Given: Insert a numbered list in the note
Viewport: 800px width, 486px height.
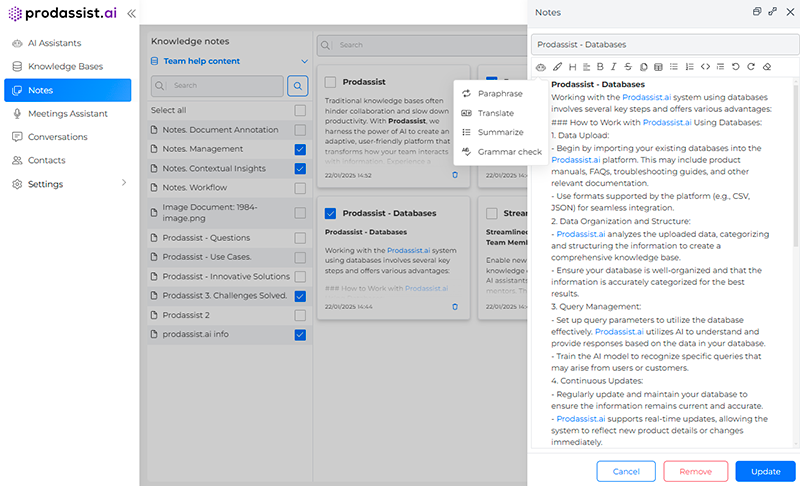Looking at the screenshot, I should click(689, 67).
